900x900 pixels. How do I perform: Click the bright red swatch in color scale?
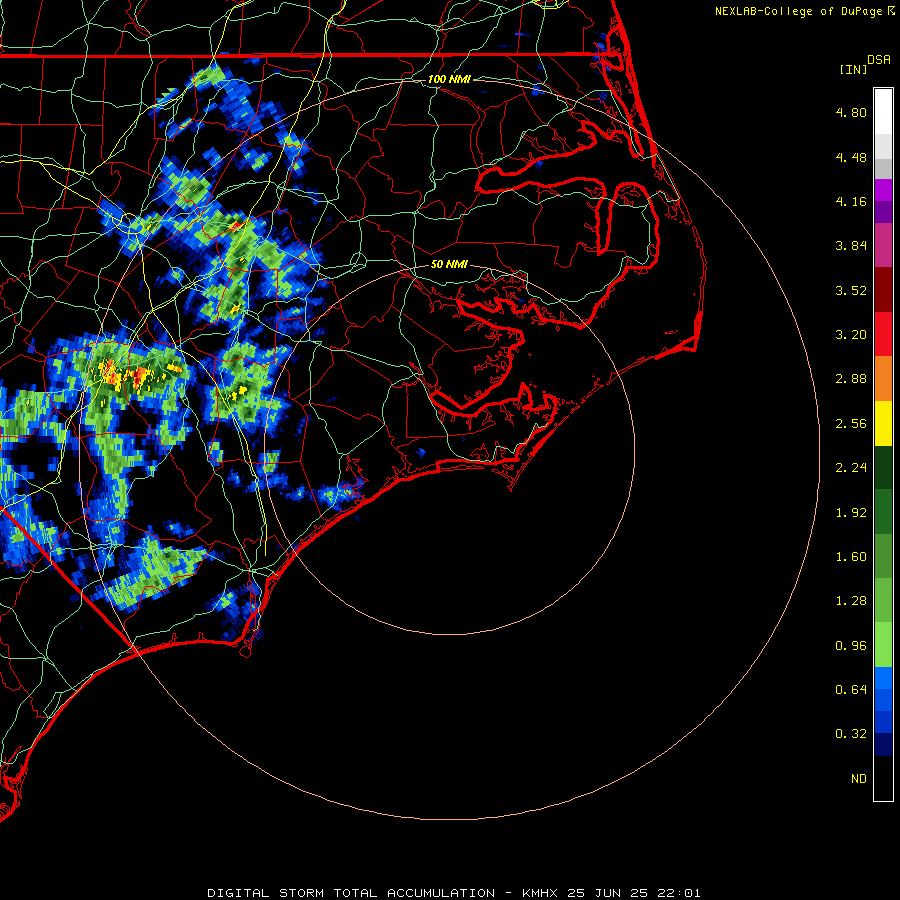tap(883, 334)
